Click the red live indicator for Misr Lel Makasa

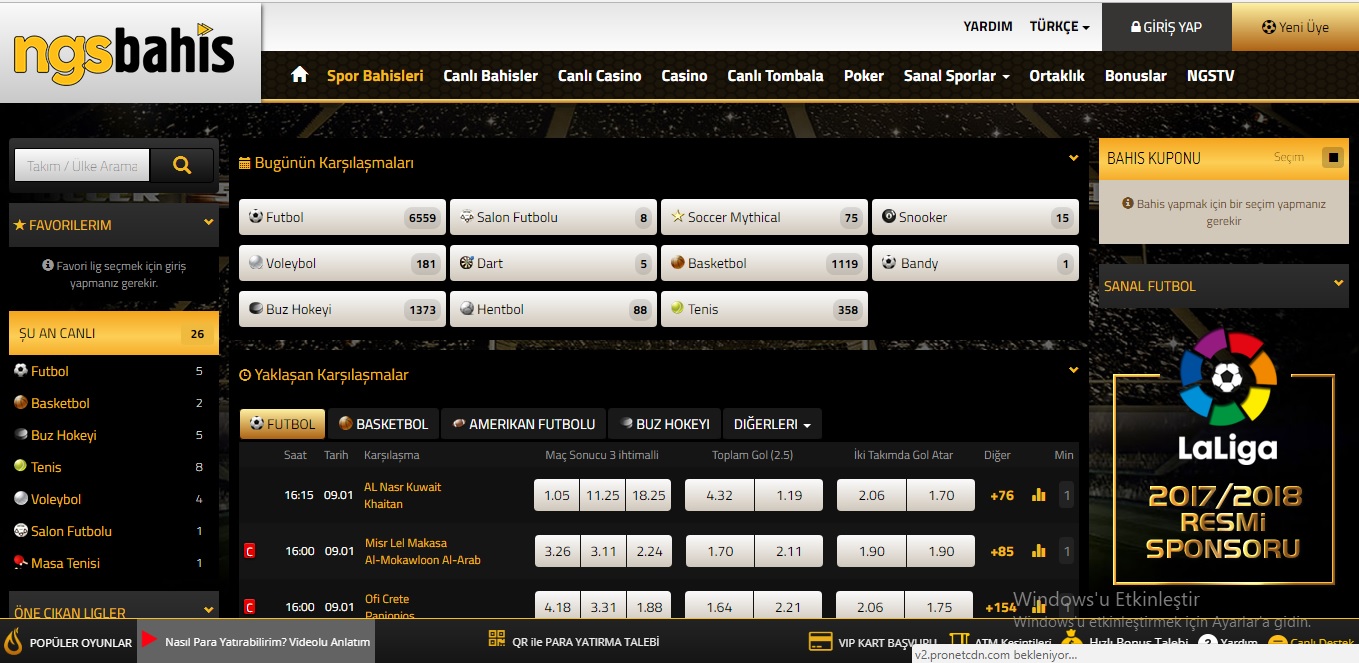click(x=250, y=551)
